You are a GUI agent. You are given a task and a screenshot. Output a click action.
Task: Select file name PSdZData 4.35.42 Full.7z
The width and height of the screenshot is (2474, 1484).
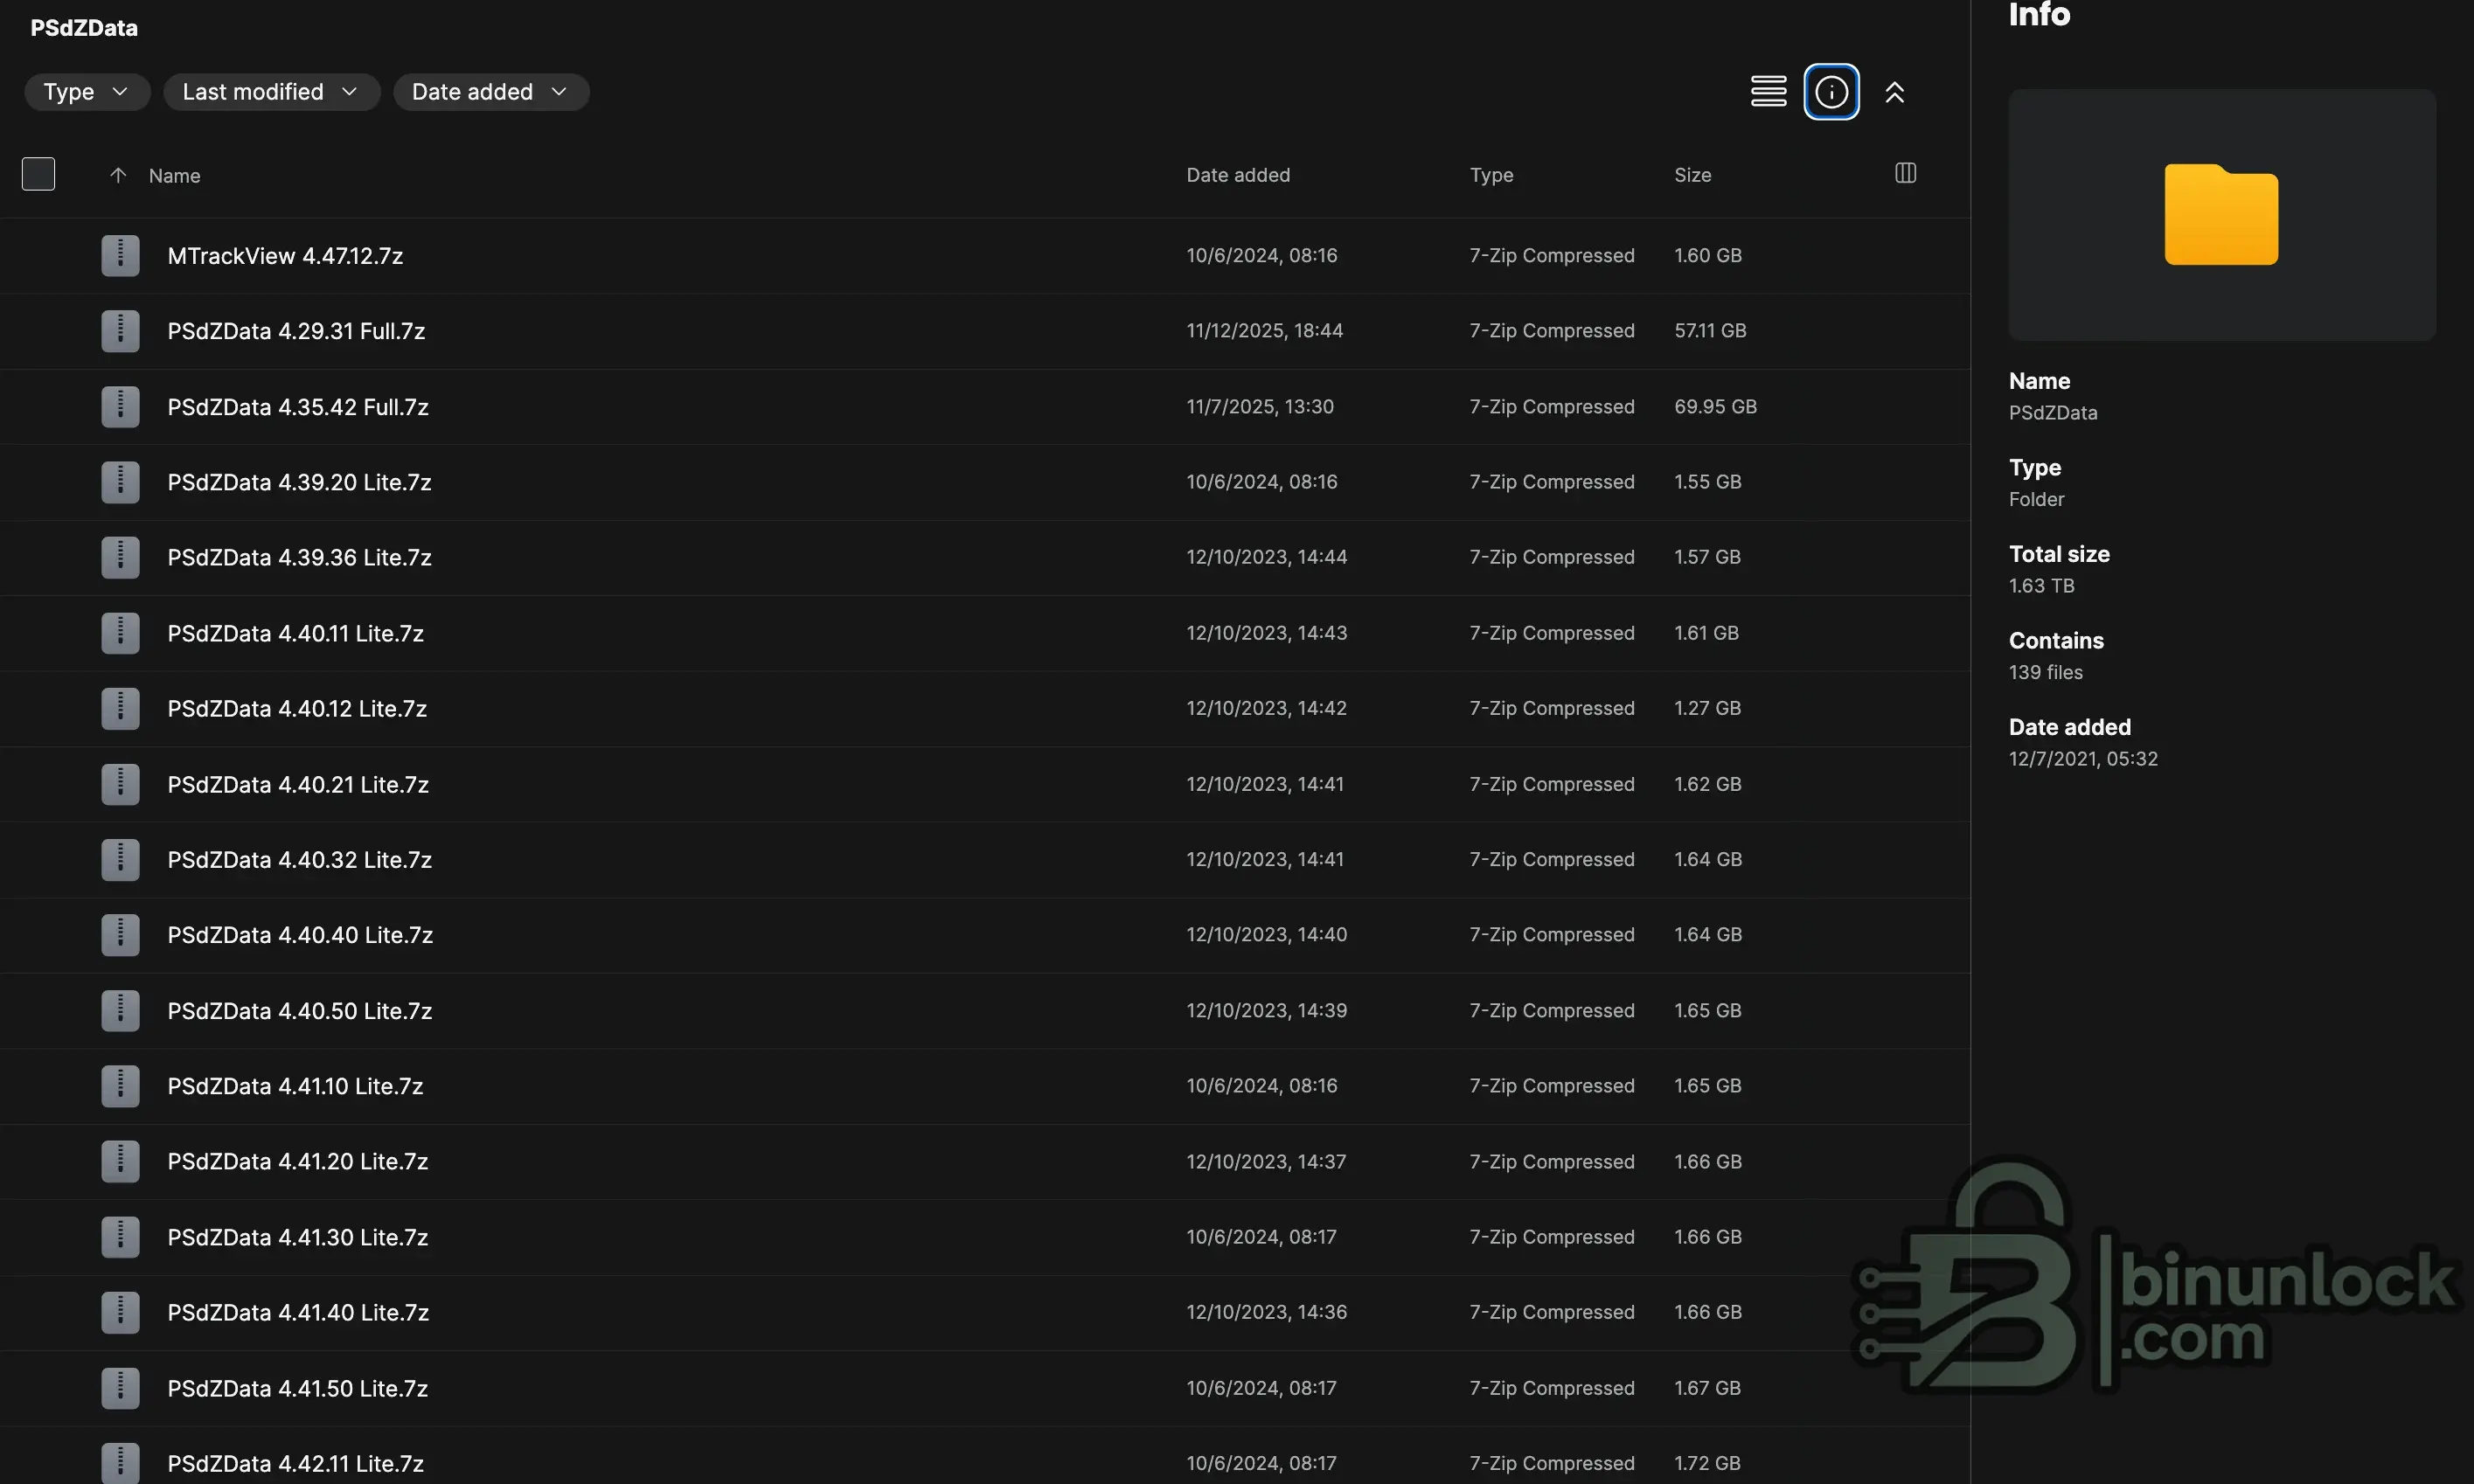coord(298,407)
